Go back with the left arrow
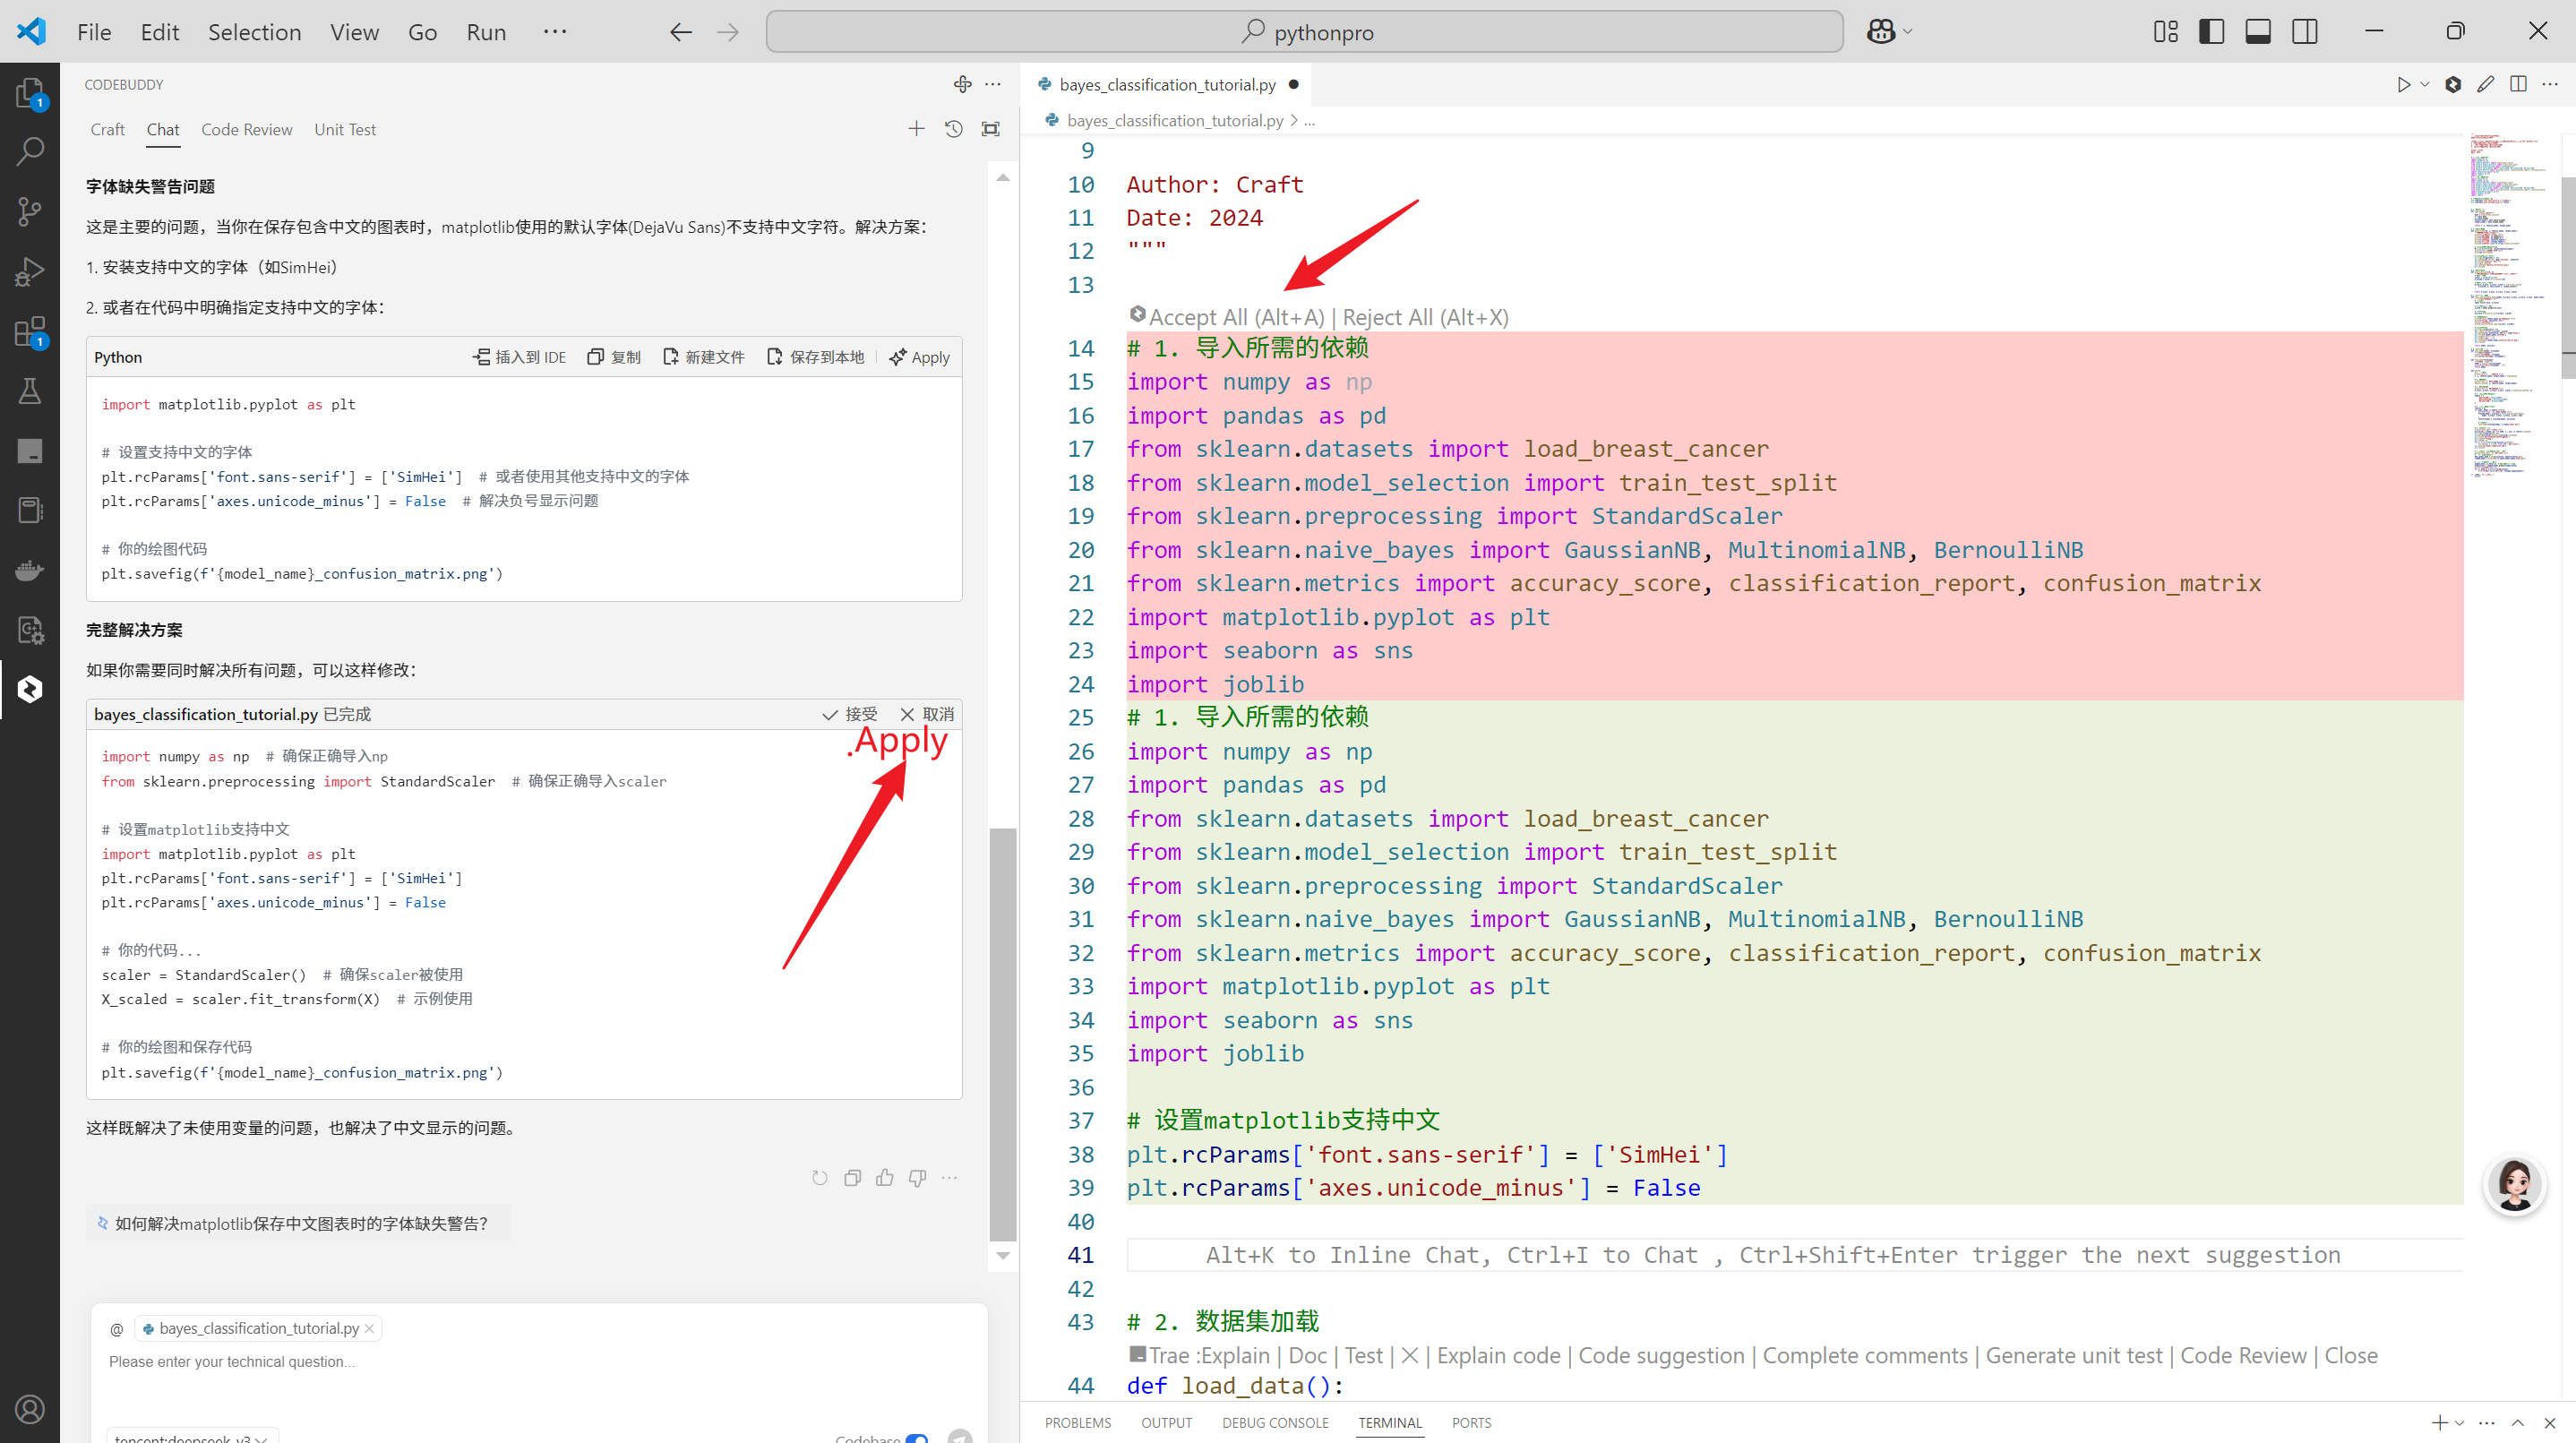 (x=681, y=32)
